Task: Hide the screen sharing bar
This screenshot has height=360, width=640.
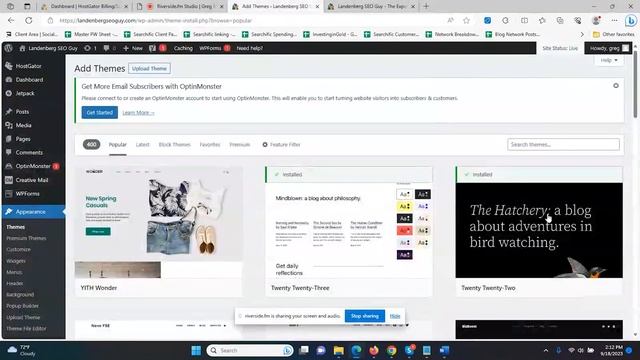Action: 395,316
